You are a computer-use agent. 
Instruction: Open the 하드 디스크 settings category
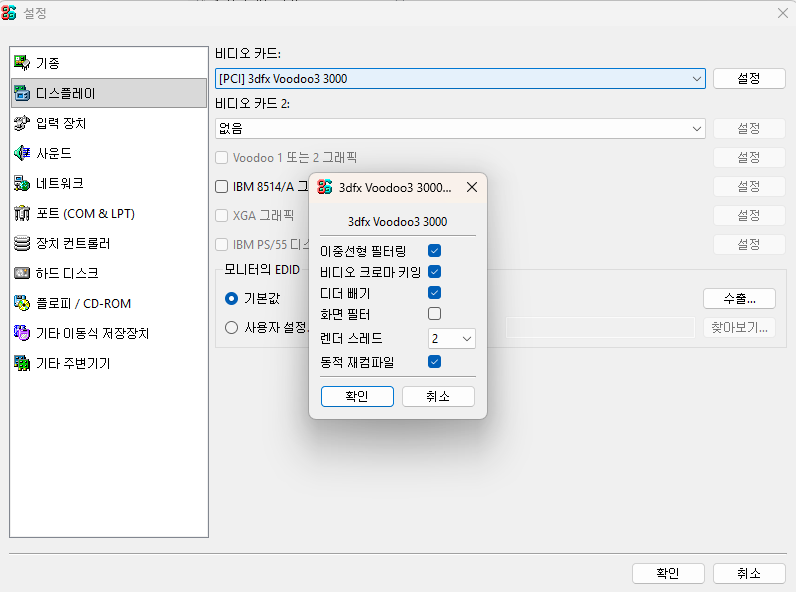(109, 273)
